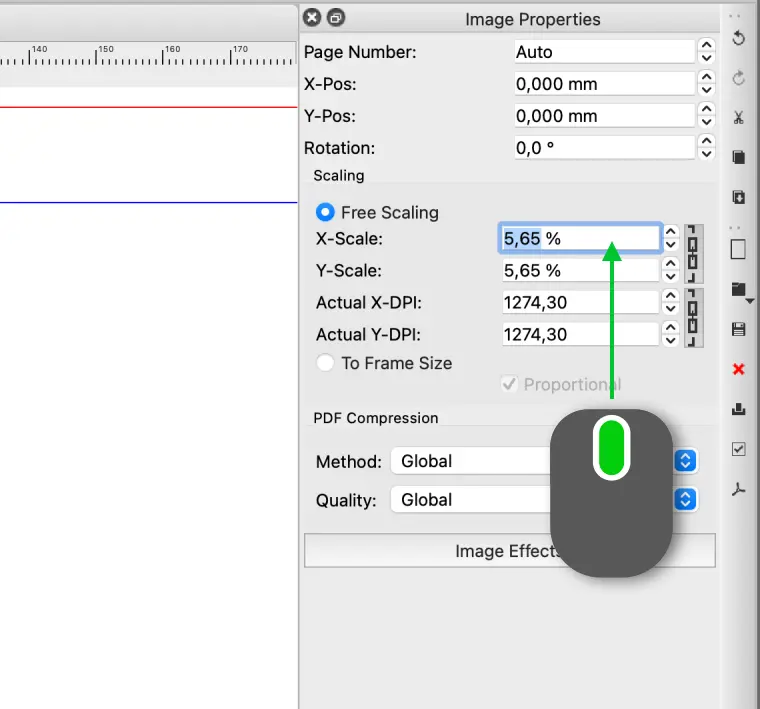This screenshot has width=760, height=709.
Task: Open the PDF compression Quality dropdown
Action: [684, 500]
